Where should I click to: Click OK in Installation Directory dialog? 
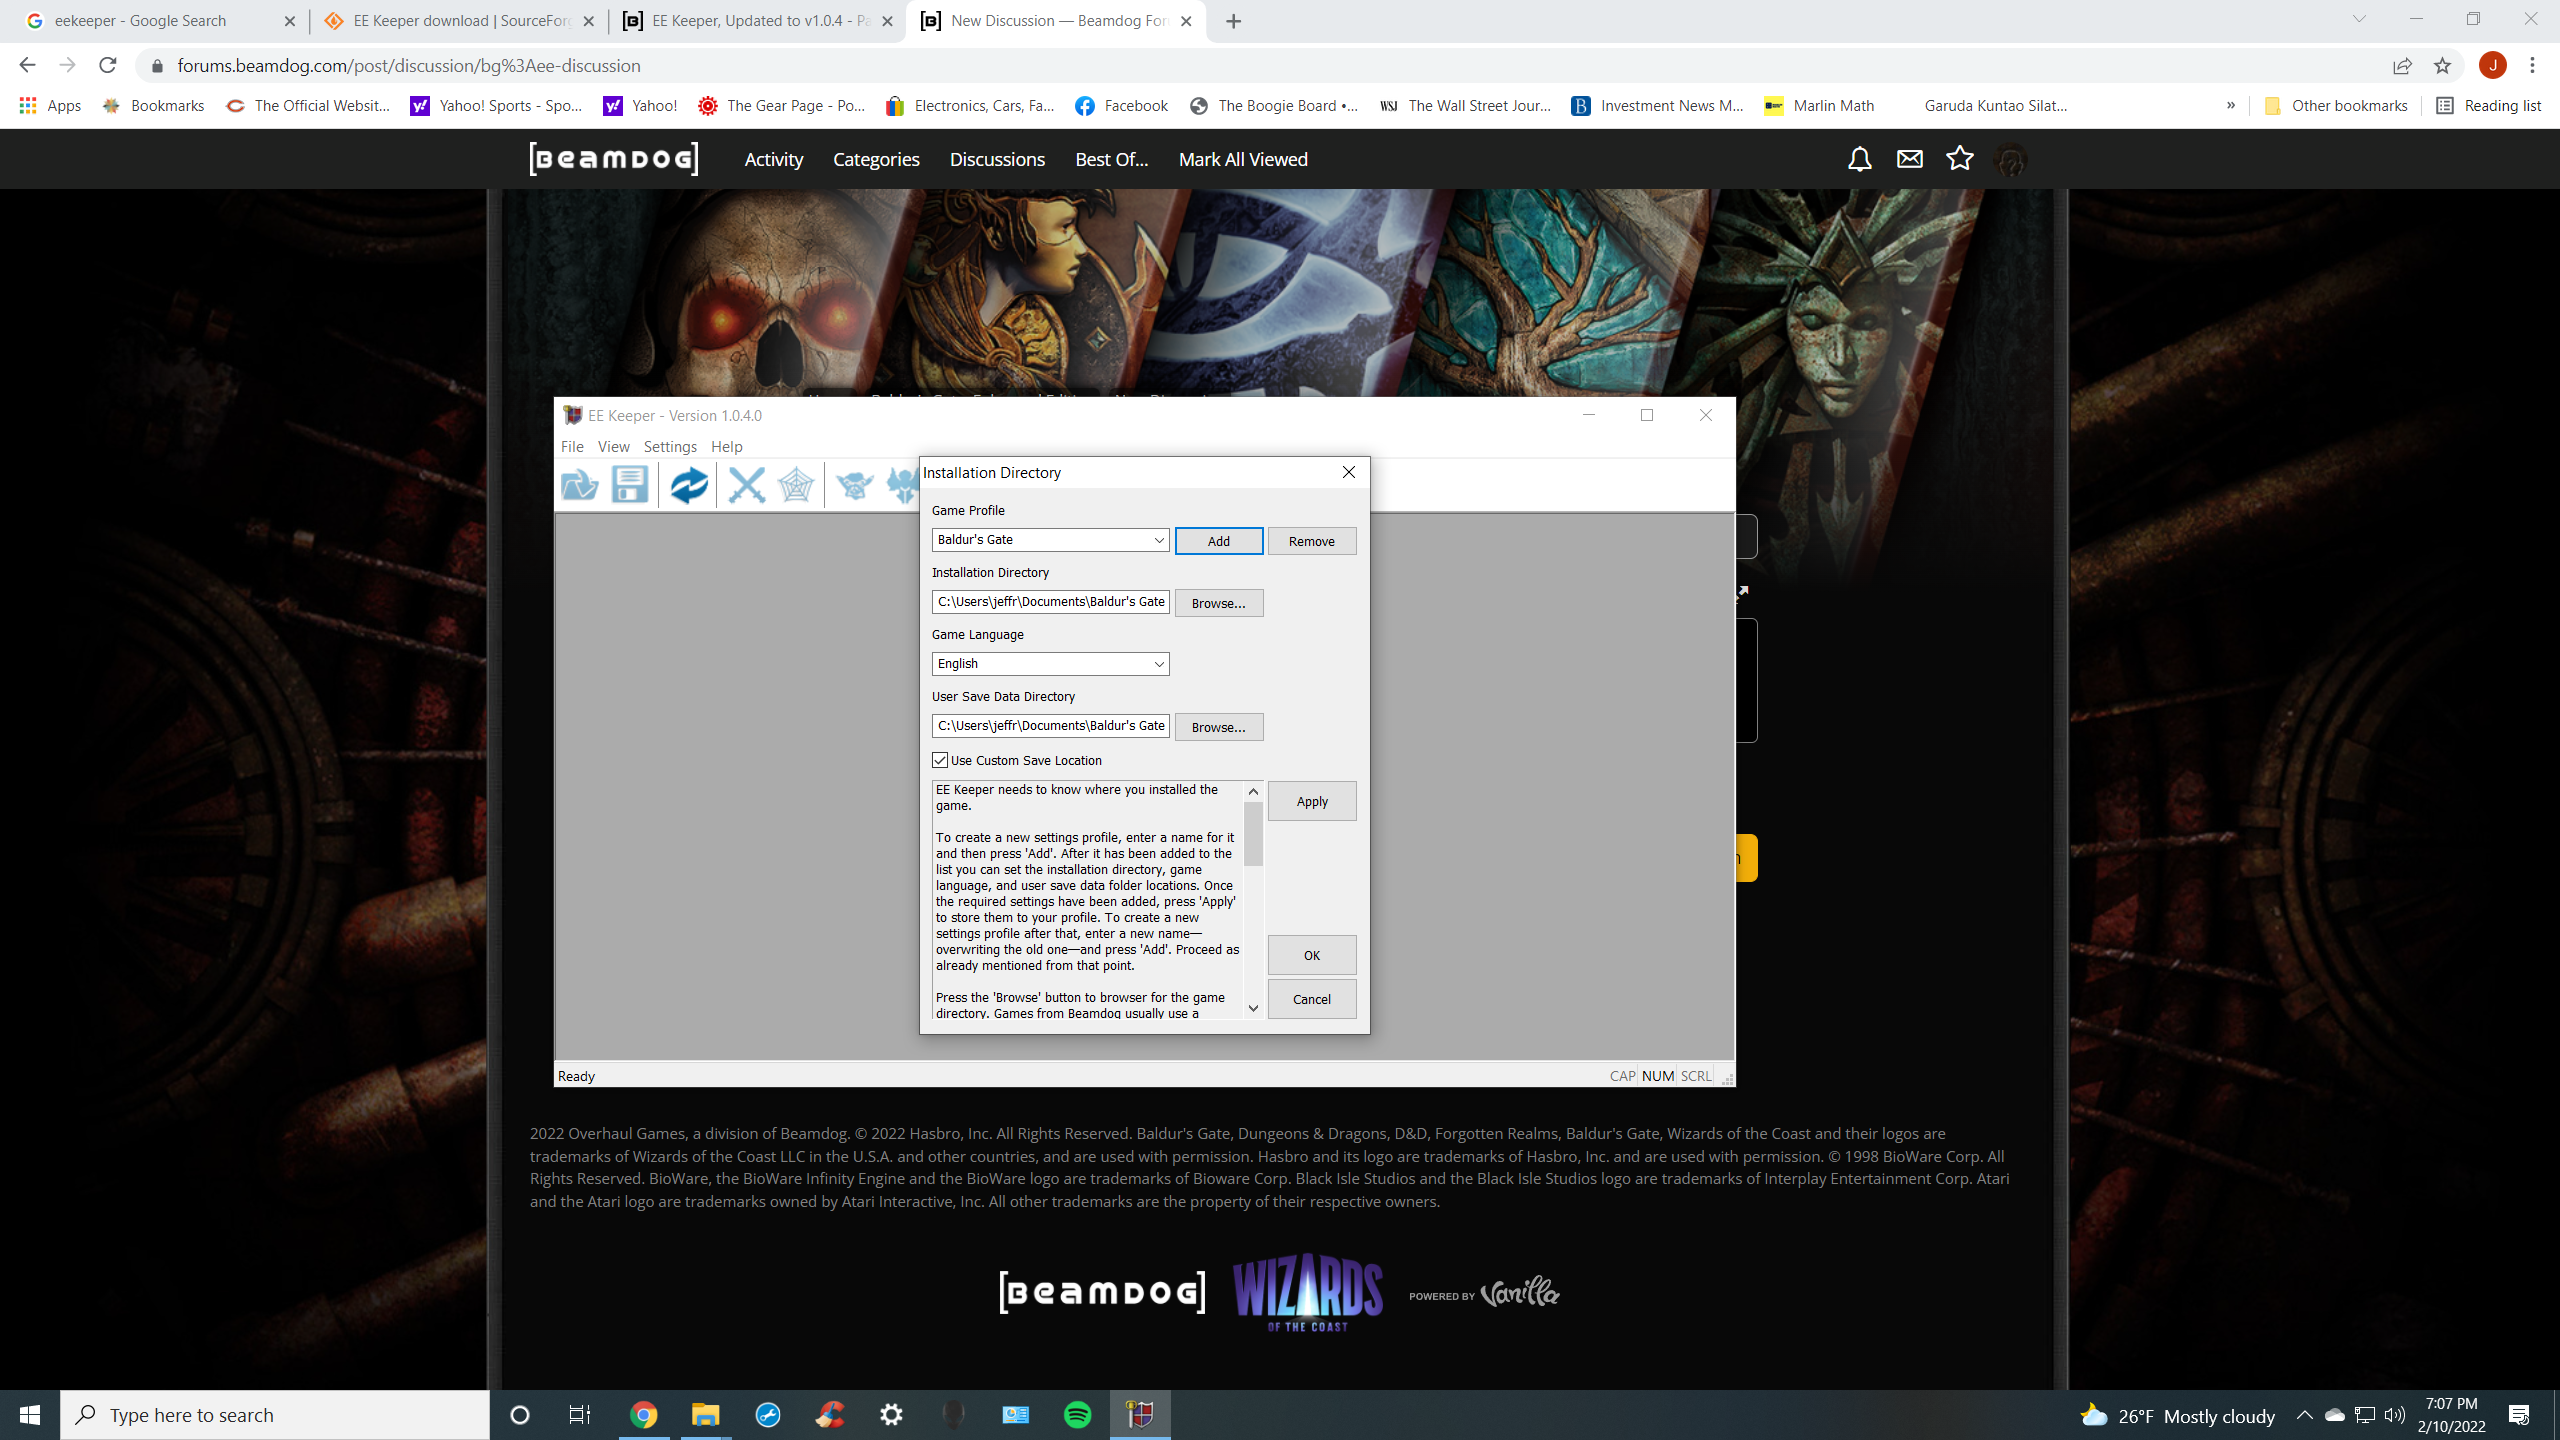1311,955
